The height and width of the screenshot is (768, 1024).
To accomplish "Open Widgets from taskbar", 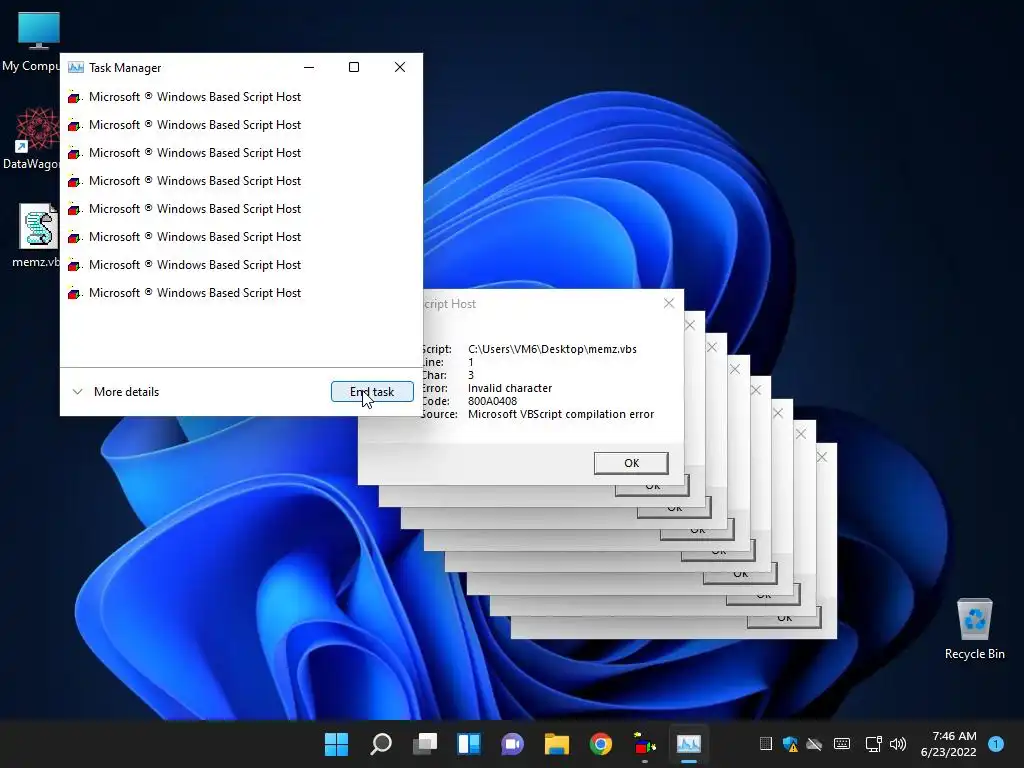I will pos(469,744).
